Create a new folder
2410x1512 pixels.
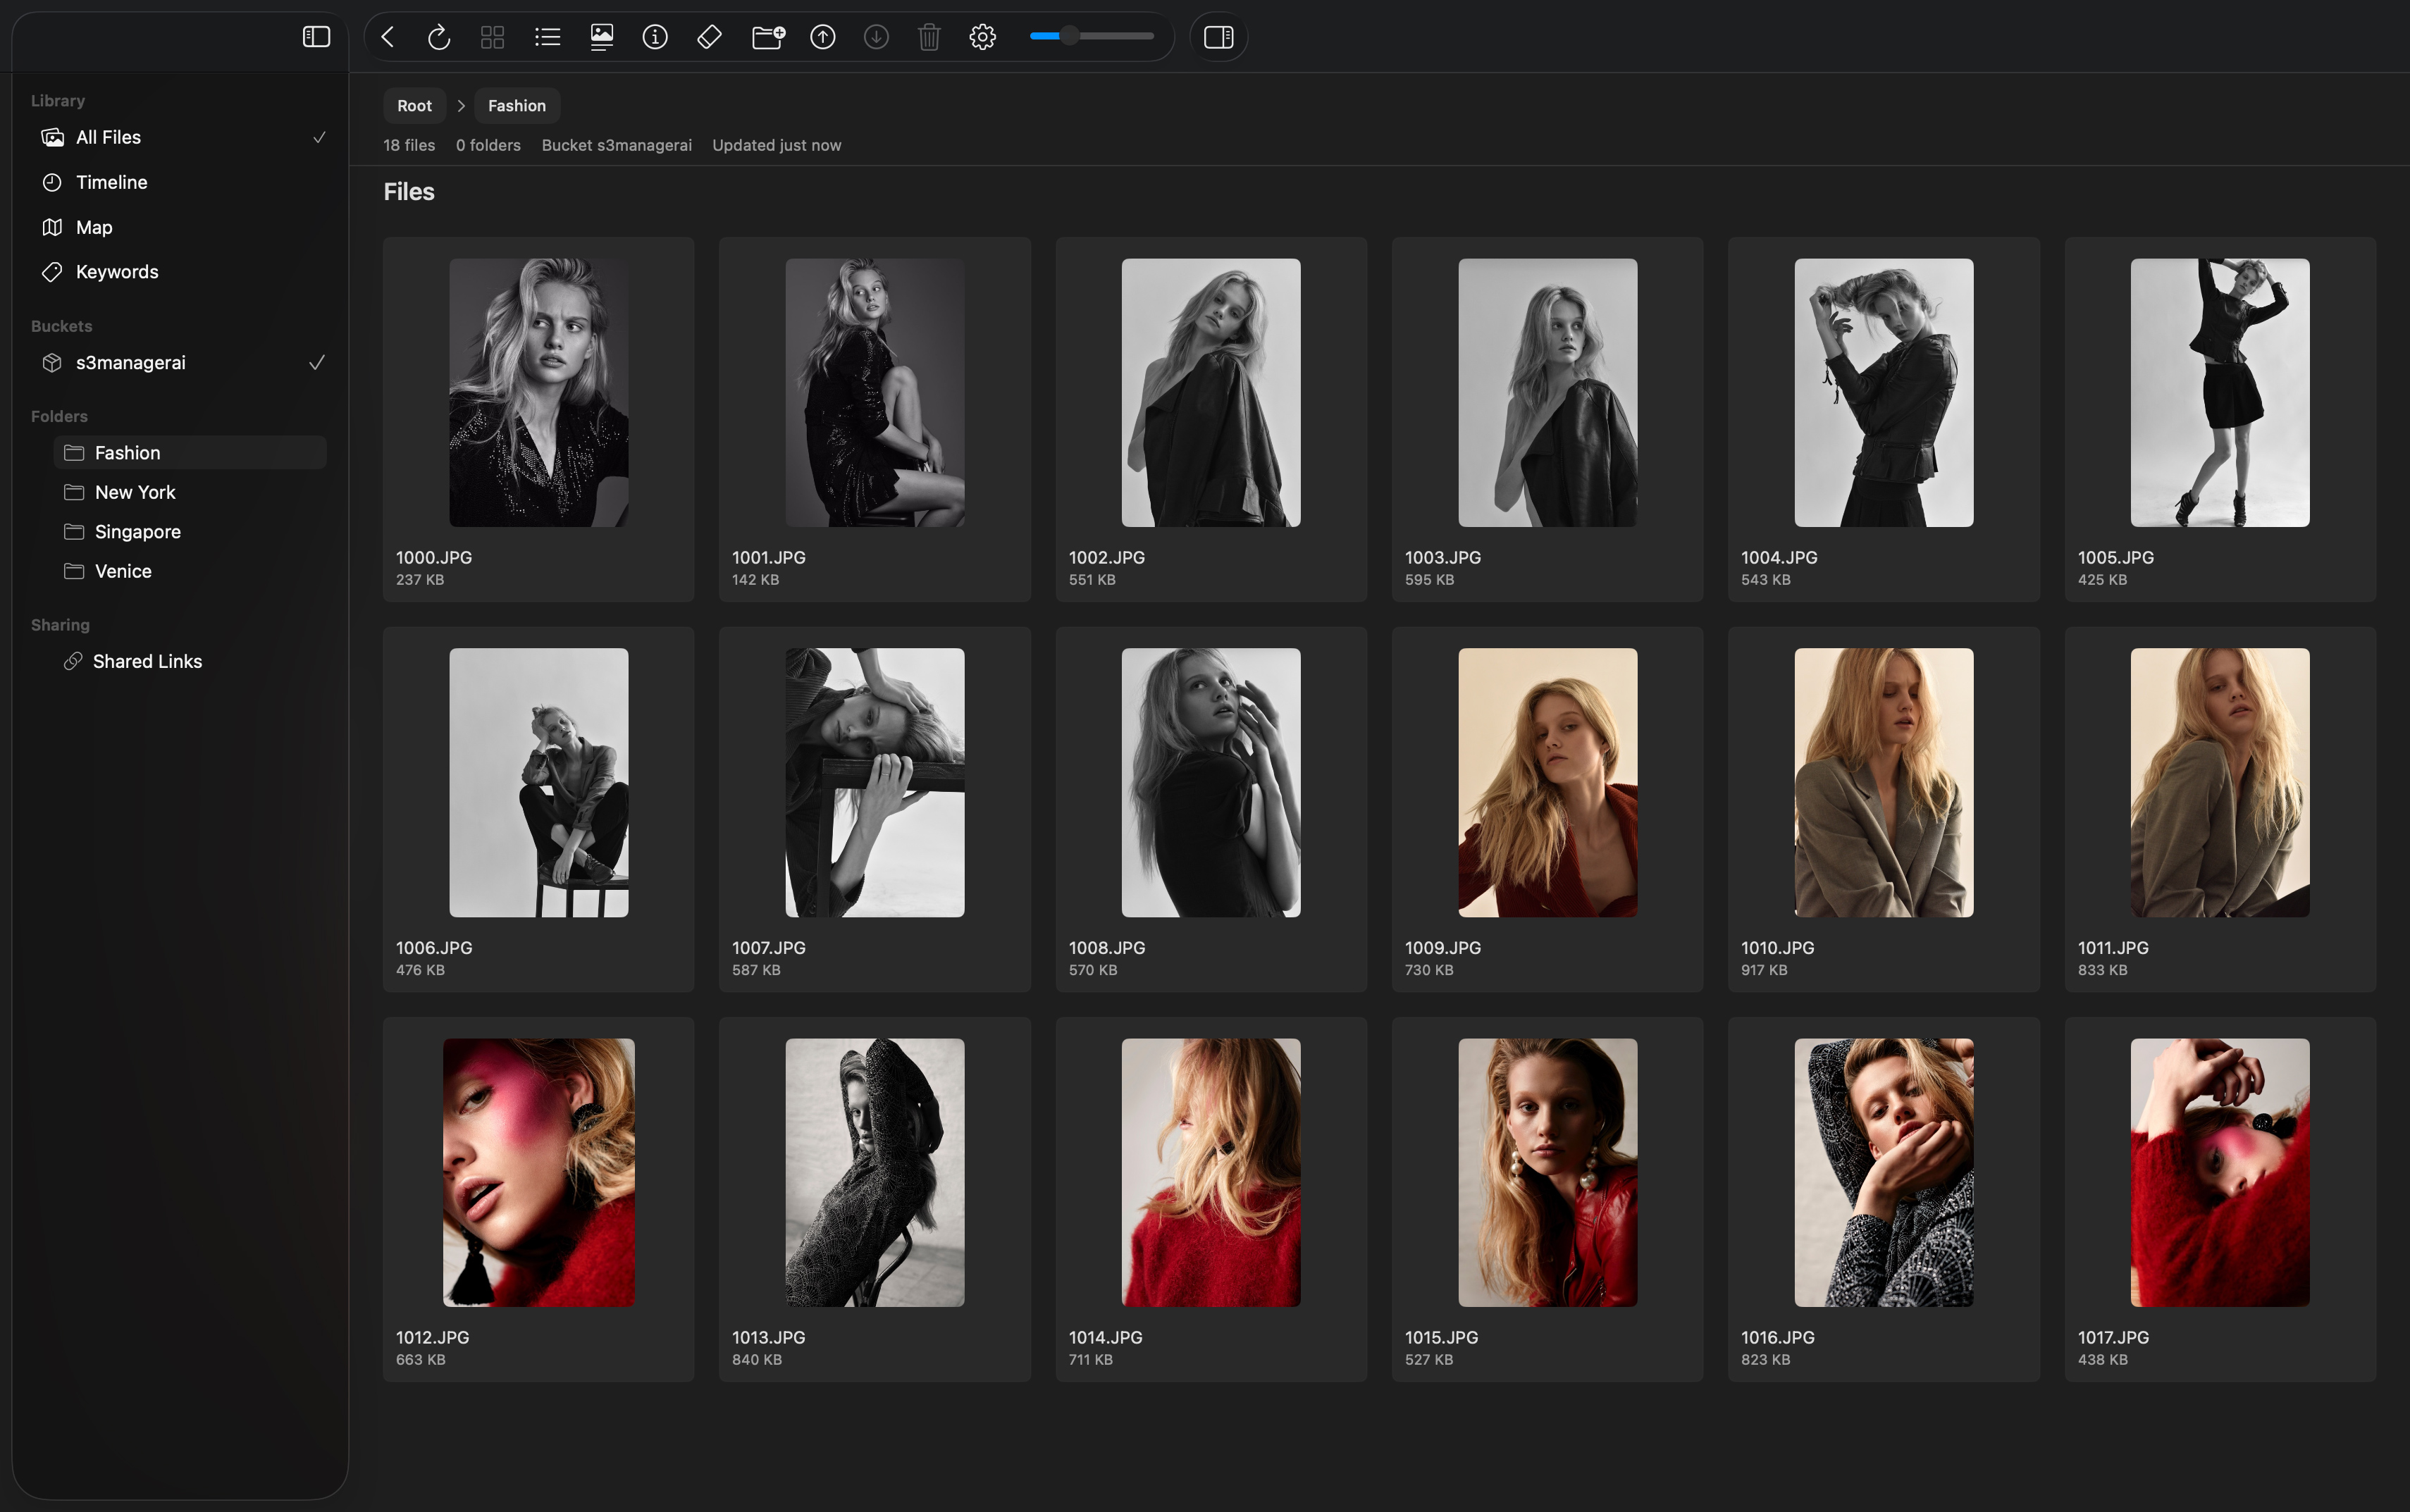[x=768, y=37]
